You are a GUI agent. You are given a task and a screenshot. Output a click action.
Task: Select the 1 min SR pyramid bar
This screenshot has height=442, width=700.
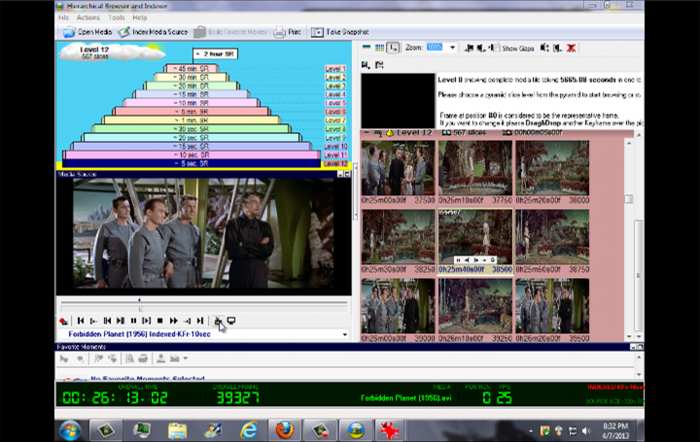point(191,120)
